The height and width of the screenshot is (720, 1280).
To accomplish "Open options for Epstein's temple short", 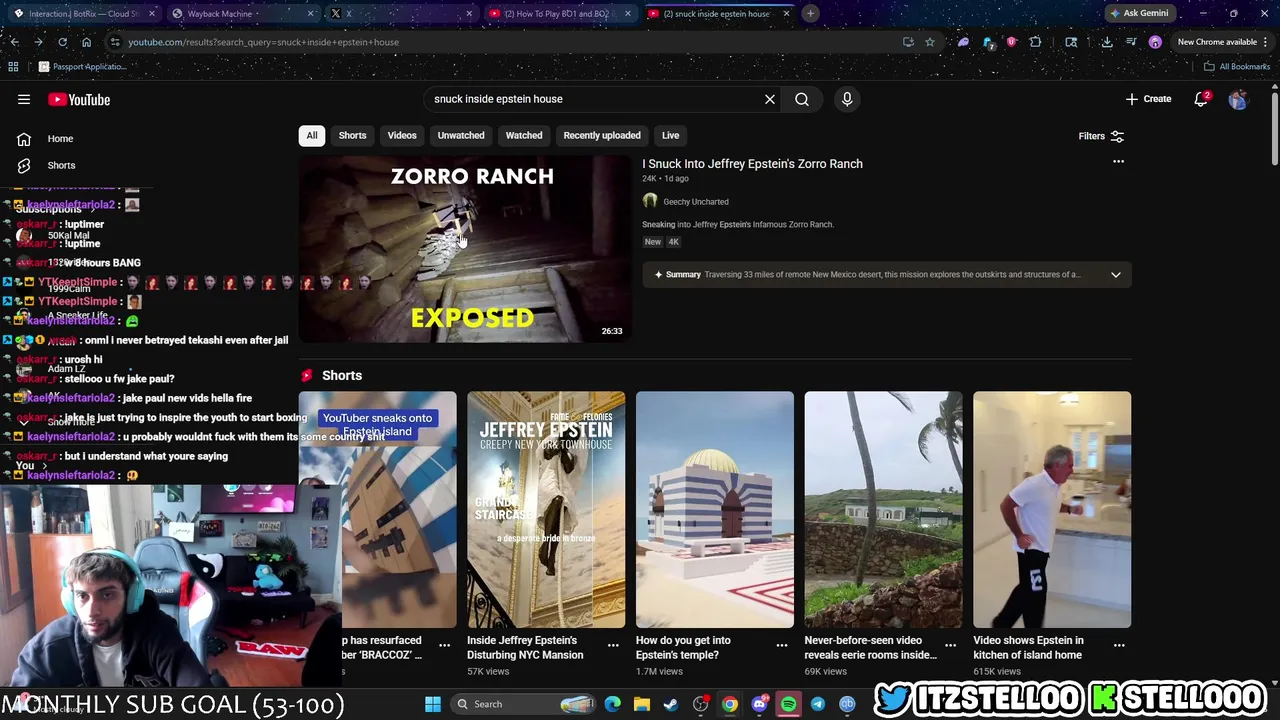I will click(x=782, y=645).
